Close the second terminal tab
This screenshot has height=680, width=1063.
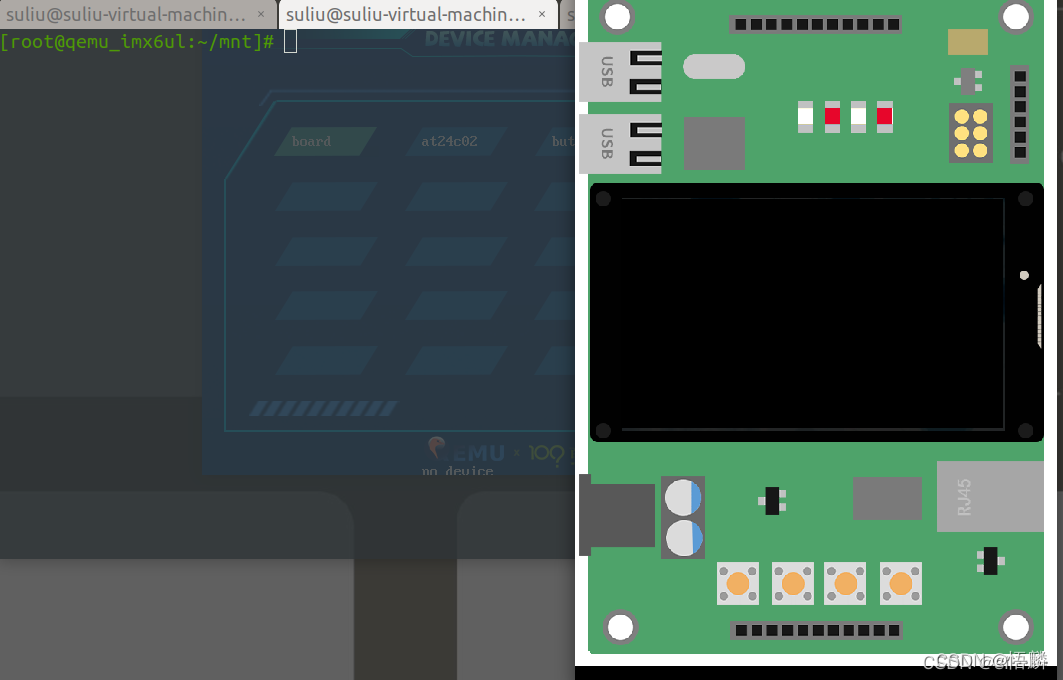[x=542, y=14]
